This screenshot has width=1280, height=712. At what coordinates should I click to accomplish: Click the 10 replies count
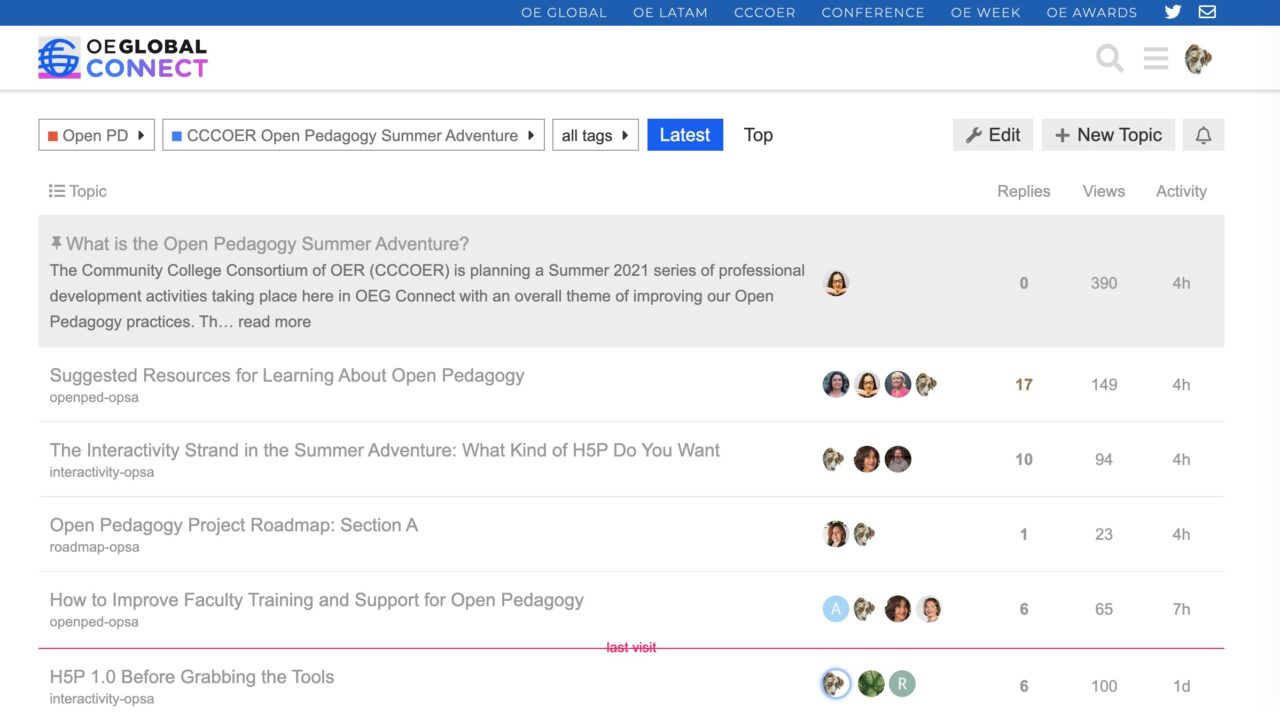point(1024,459)
